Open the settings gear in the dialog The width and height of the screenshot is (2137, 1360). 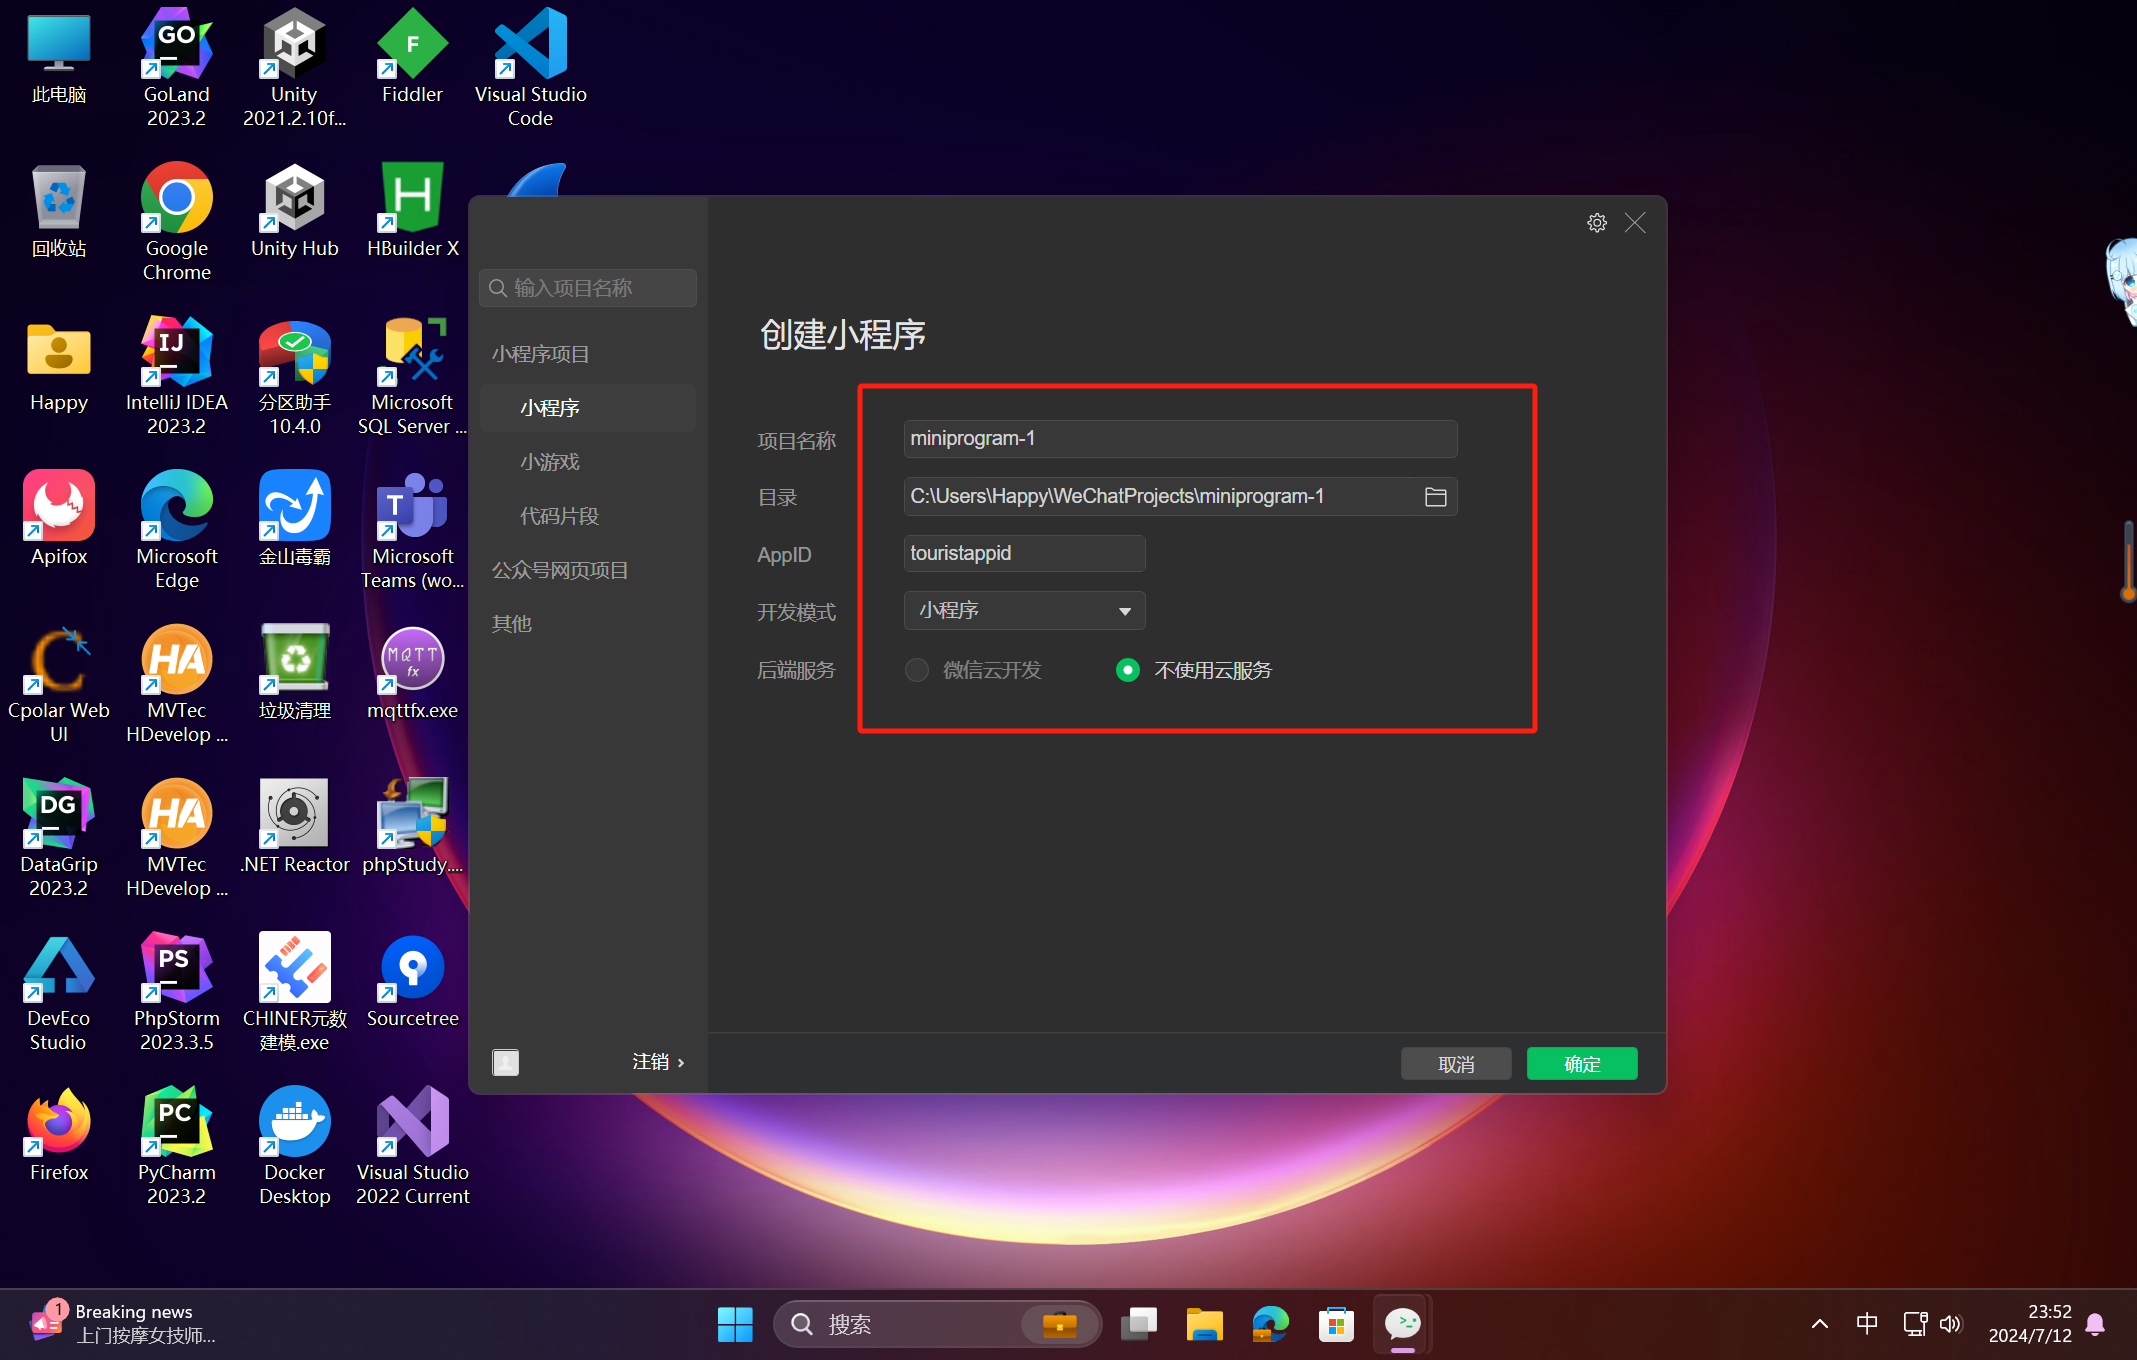[1596, 223]
